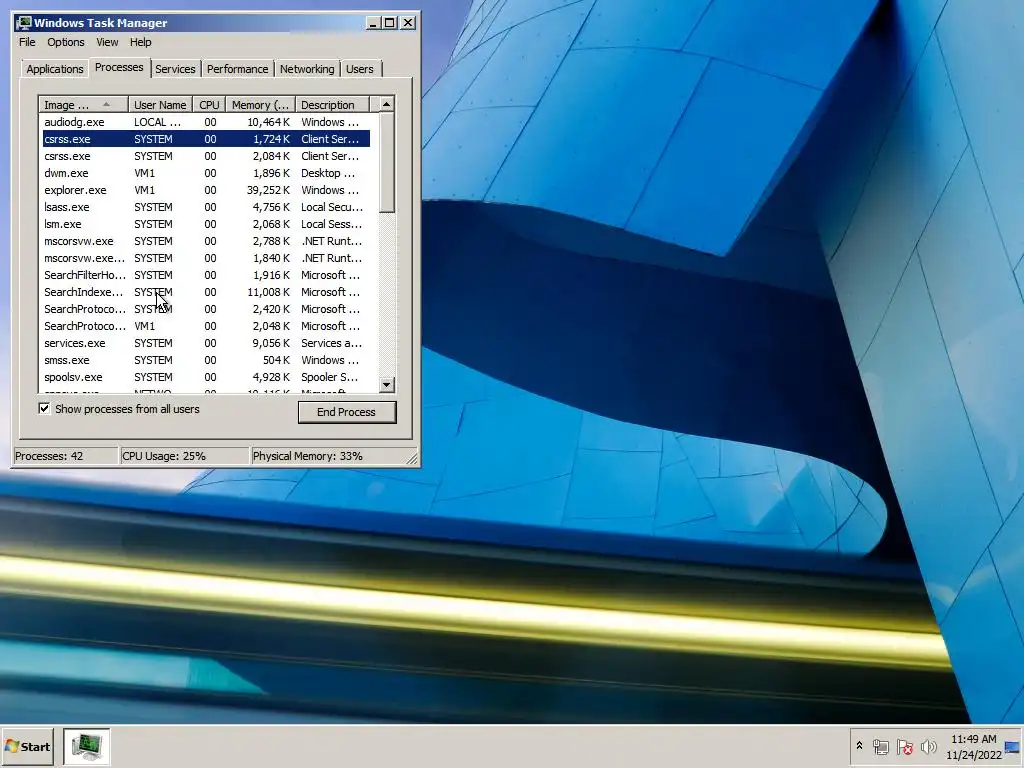1024x768 pixels.
Task: Select the dwm.exe process
Action: 206,173
